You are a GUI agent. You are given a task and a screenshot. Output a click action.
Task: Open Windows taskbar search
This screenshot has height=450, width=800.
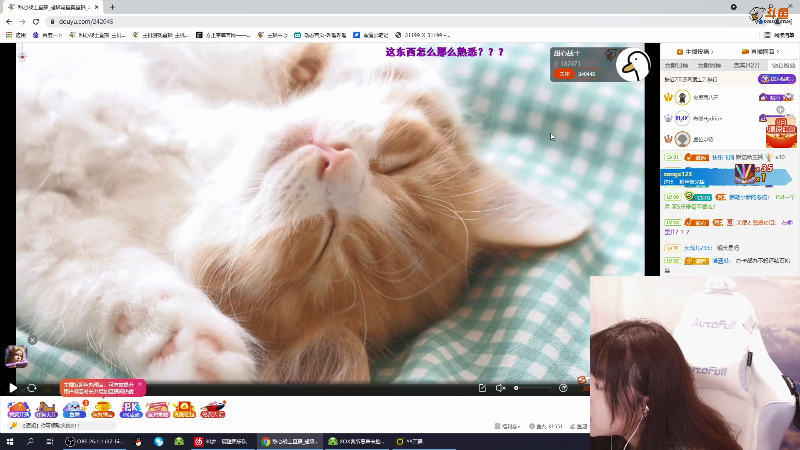[30, 441]
